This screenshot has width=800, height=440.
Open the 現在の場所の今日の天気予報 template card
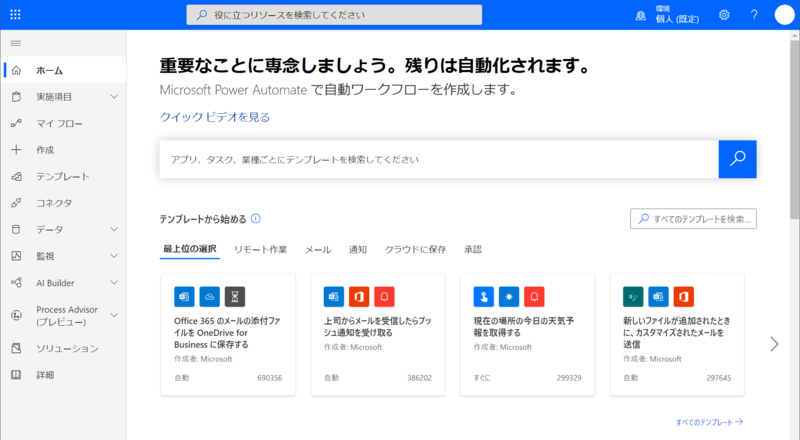point(528,334)
